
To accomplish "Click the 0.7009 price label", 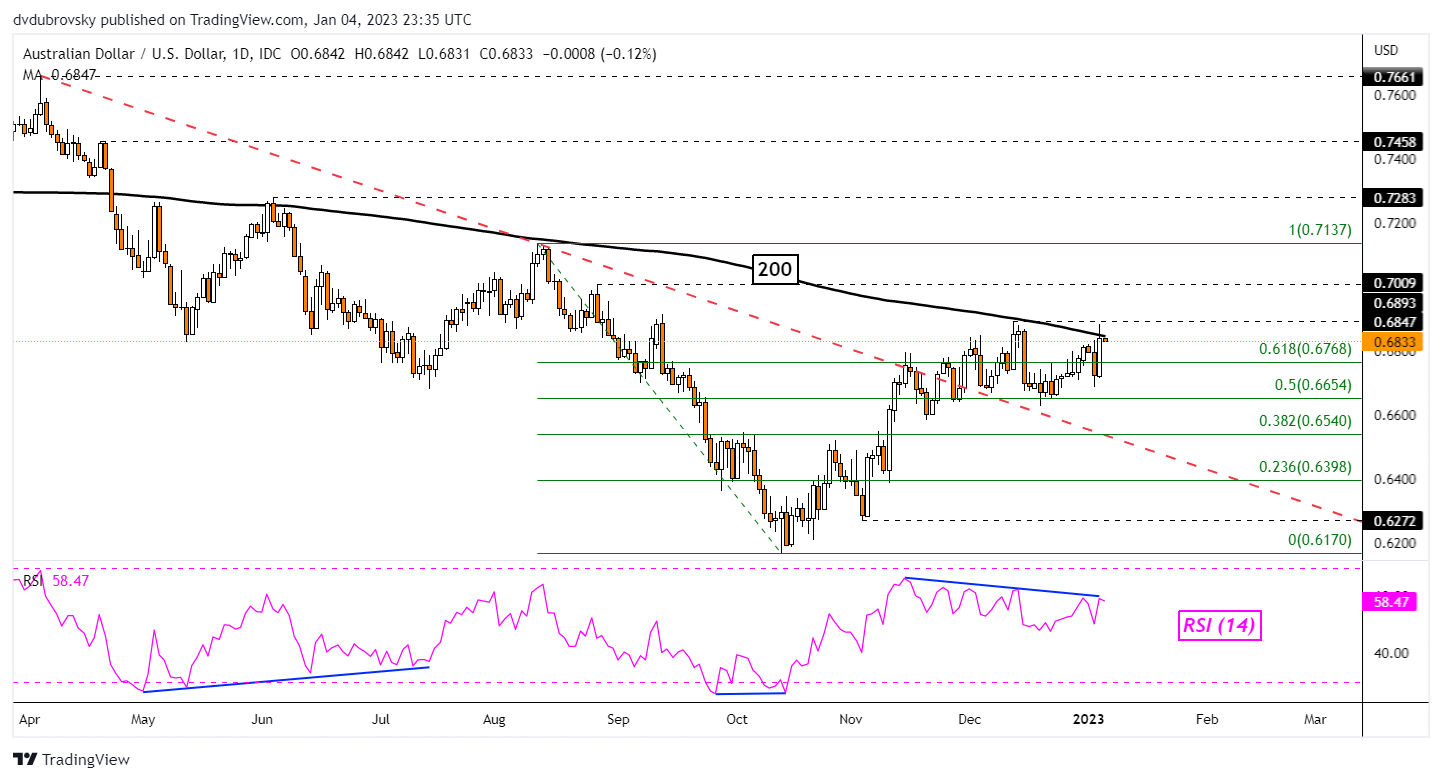I will [1393, 285].
